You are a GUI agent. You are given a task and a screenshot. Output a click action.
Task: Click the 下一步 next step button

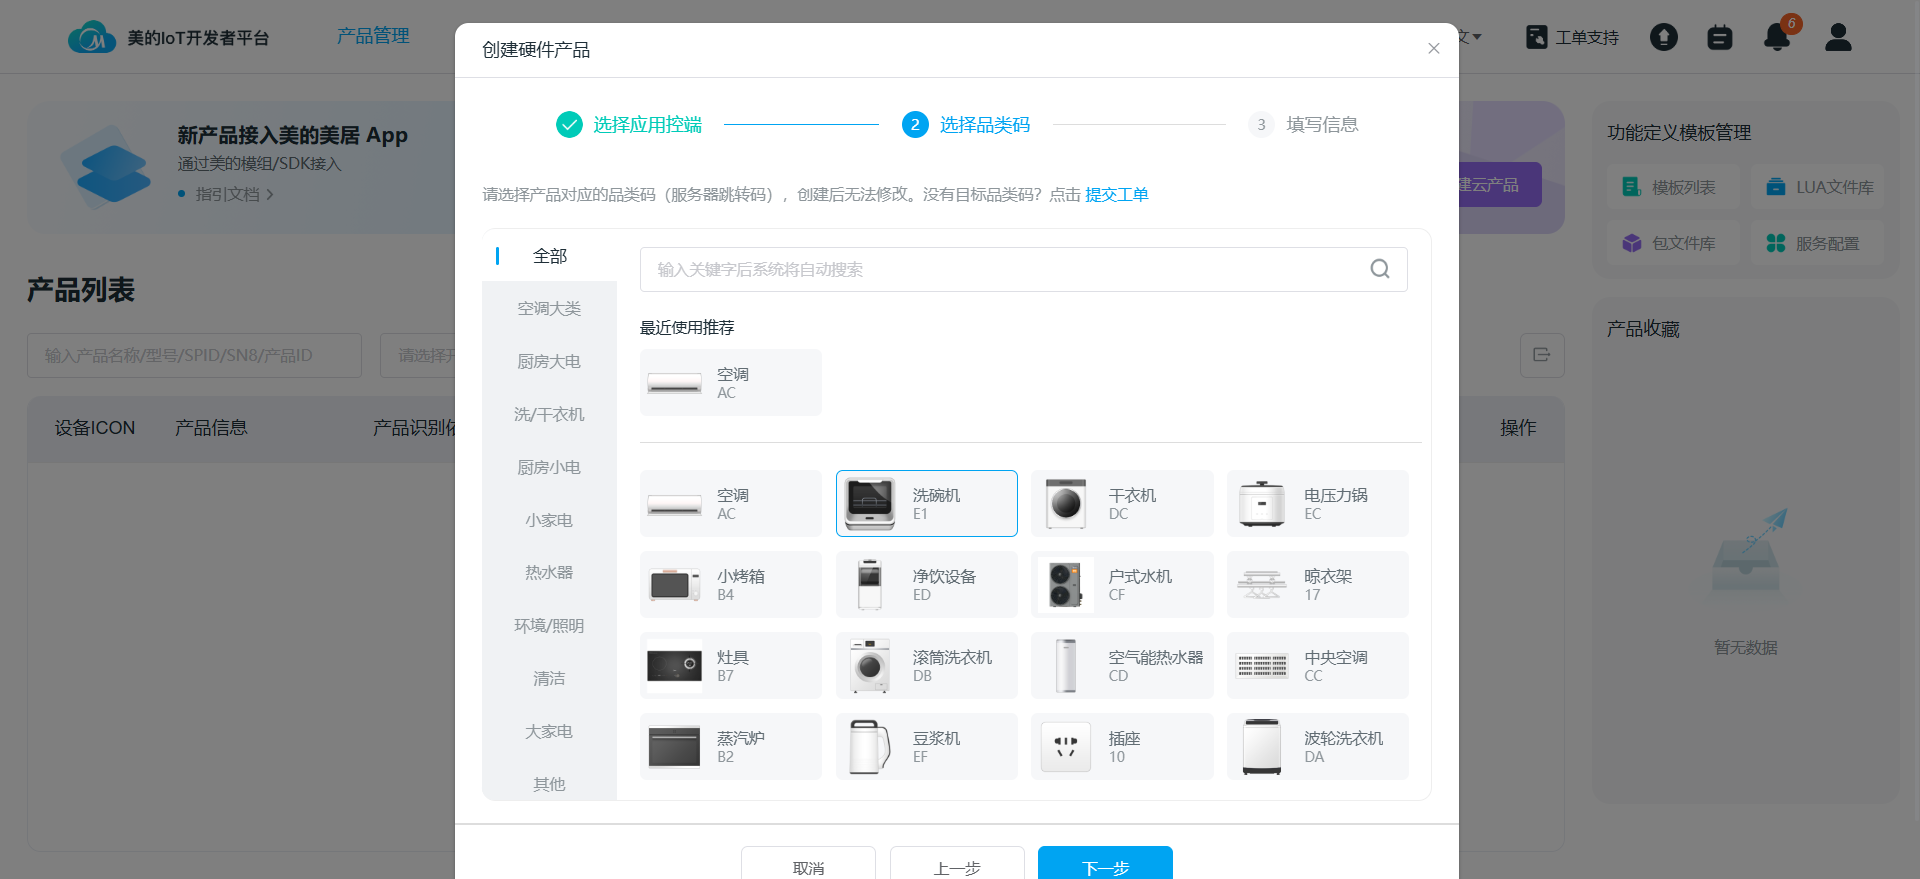pos(1105,864)
